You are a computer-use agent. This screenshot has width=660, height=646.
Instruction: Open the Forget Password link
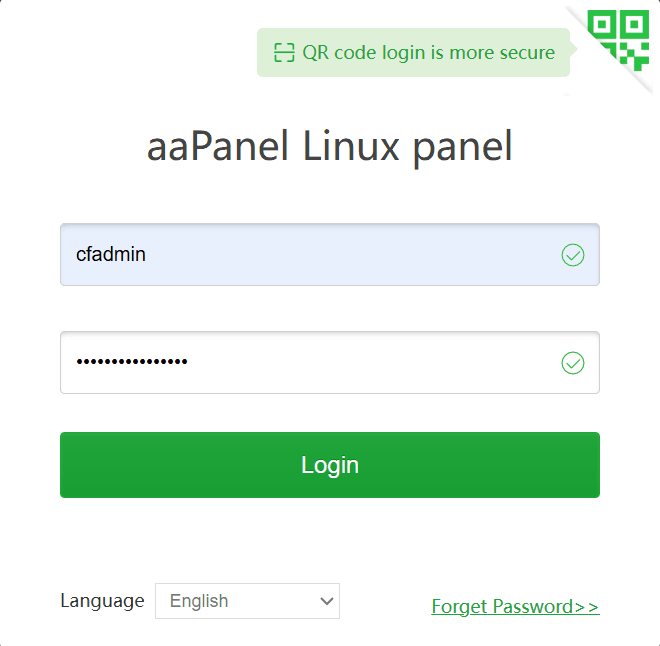click(x=515, y=607)
